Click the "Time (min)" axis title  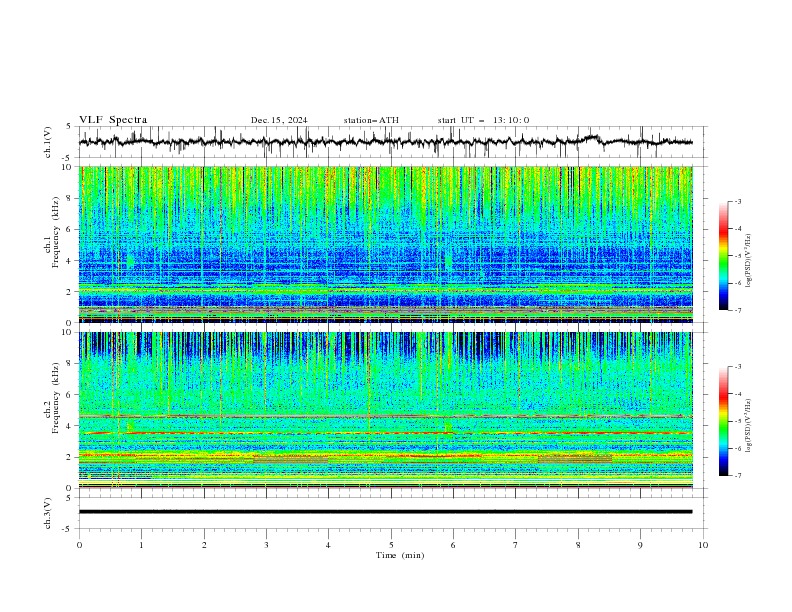[x=400, y=555]
